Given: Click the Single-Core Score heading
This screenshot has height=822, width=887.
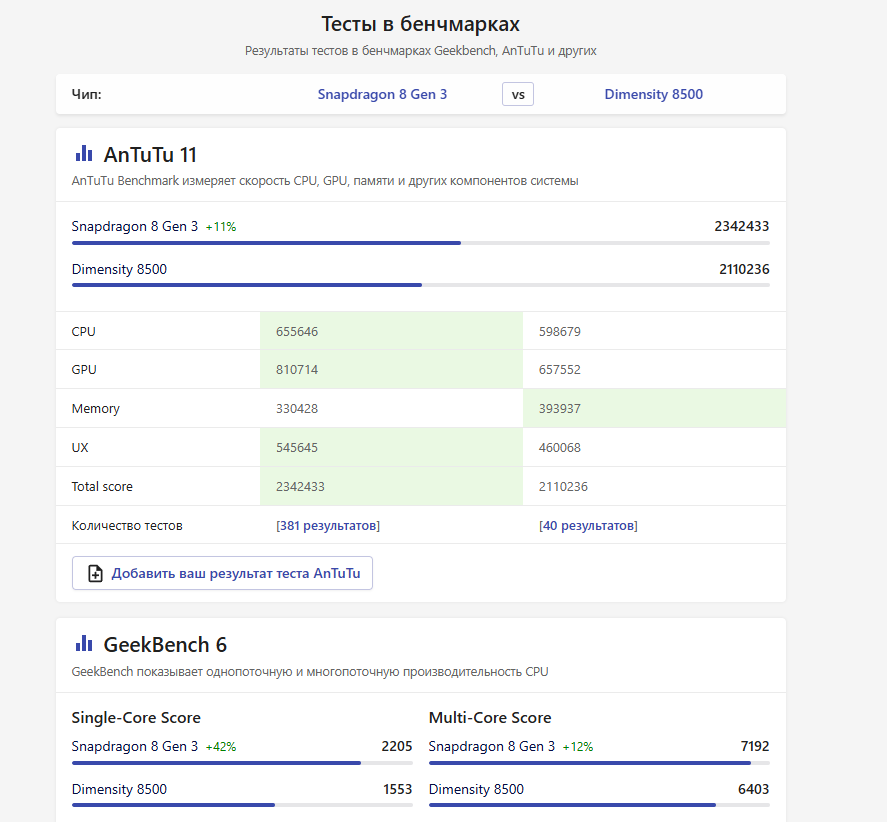Looking at the screenshot, I should [x=136, y=717].
